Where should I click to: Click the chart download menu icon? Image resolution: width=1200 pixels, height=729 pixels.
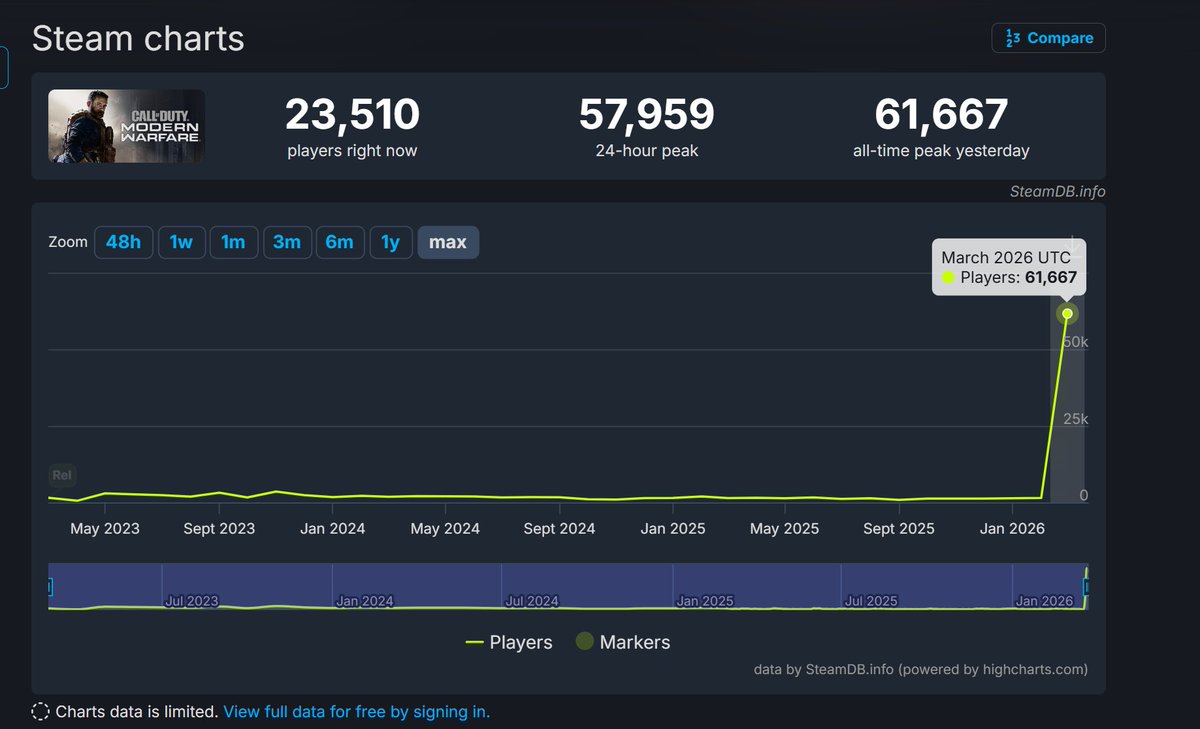[1072, 243]
